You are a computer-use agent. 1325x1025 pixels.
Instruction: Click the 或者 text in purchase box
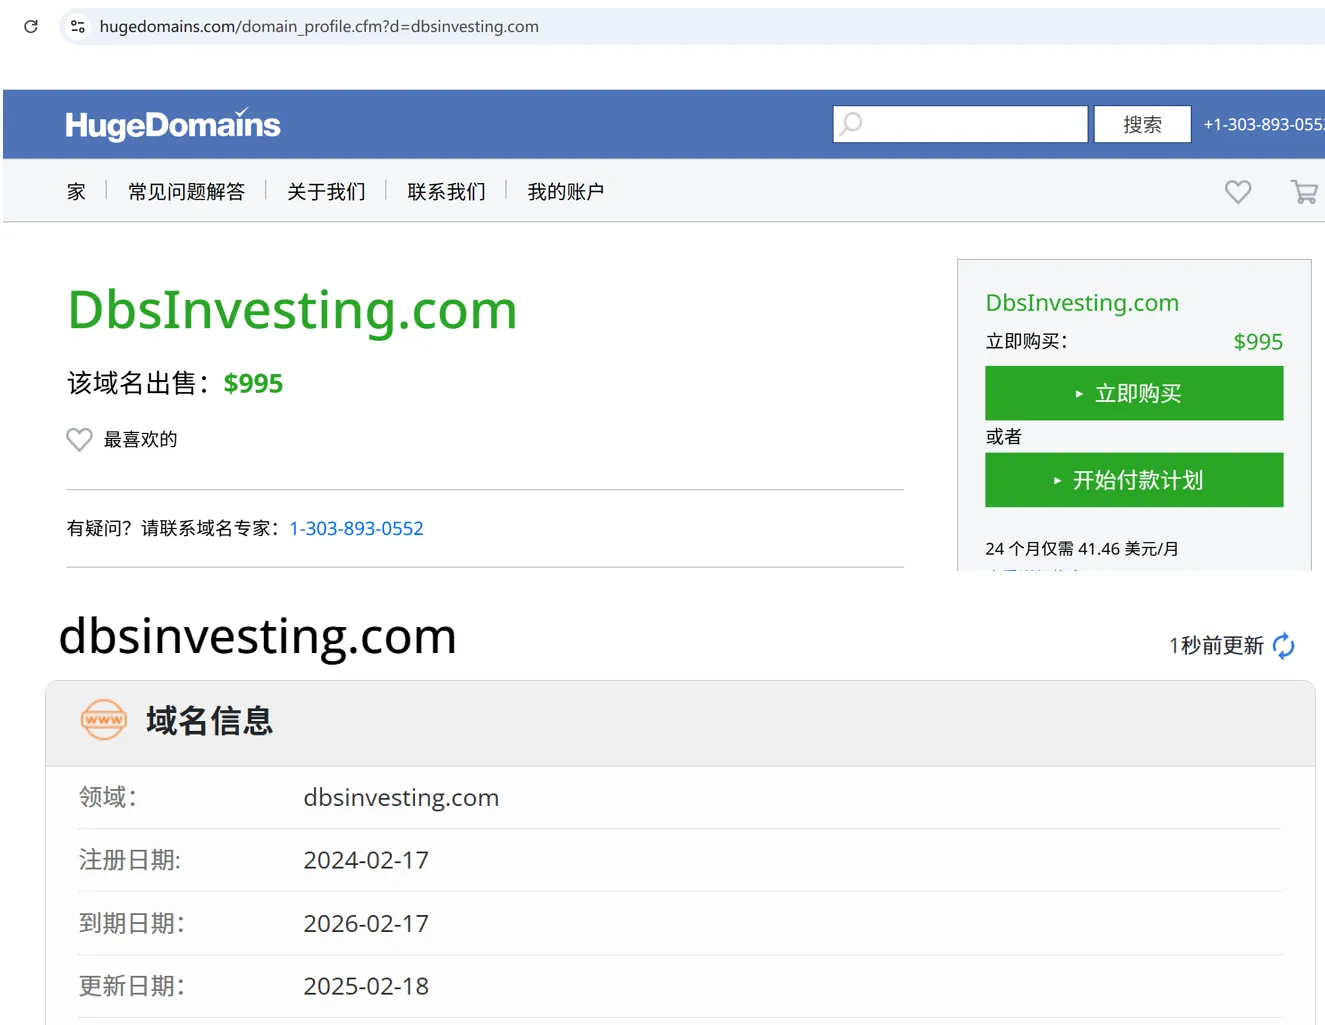pyautogui.click(x=1004, y=437)
